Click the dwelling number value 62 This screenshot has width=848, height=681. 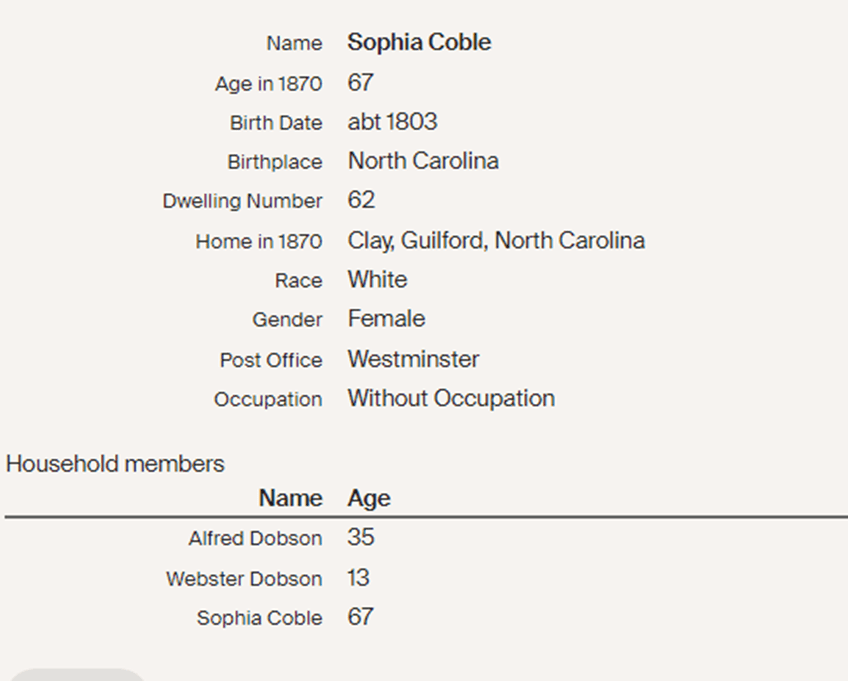(x=361, y=200)
